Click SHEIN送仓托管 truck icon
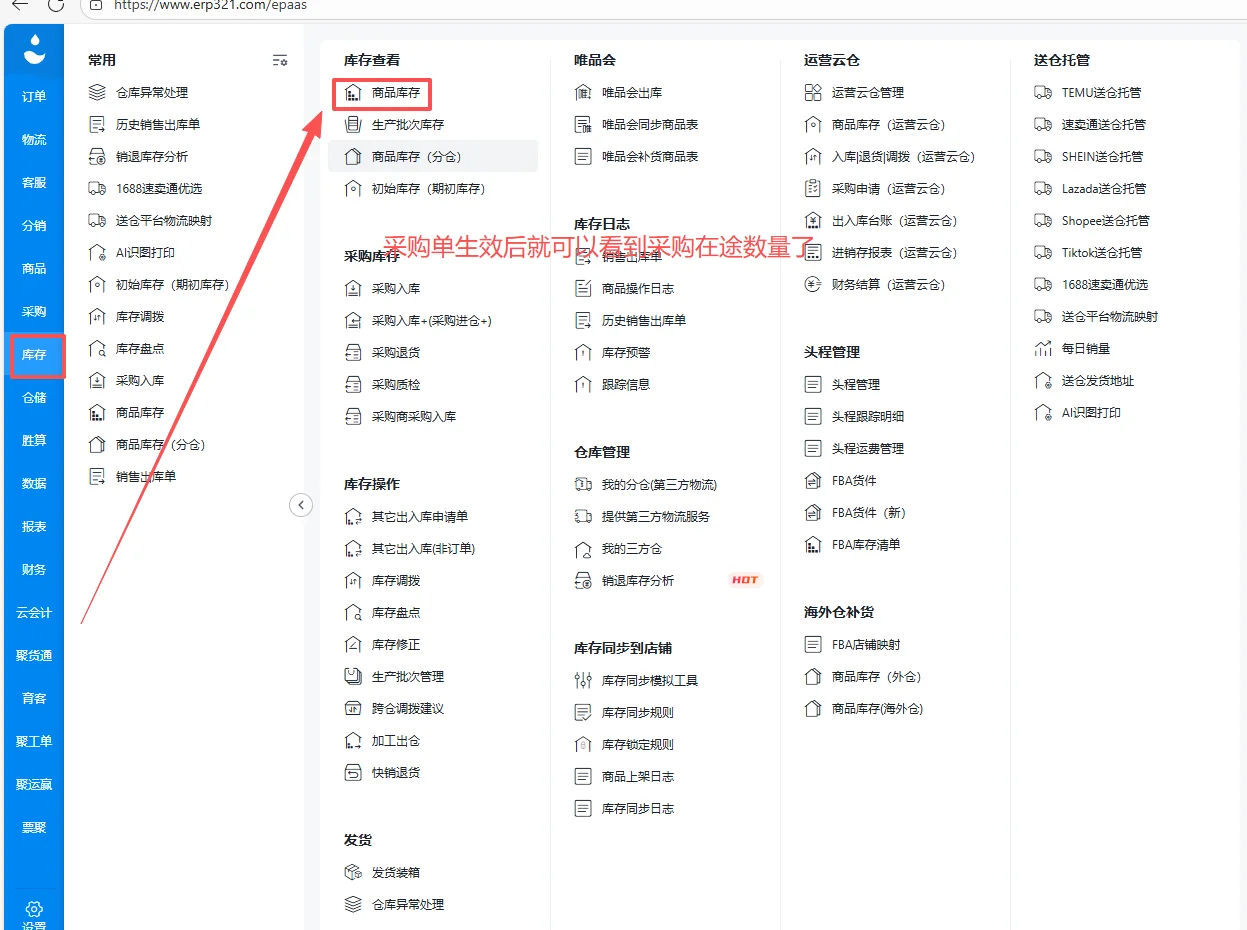This screenshot has width=1247, height=930. click(1043, 157)
